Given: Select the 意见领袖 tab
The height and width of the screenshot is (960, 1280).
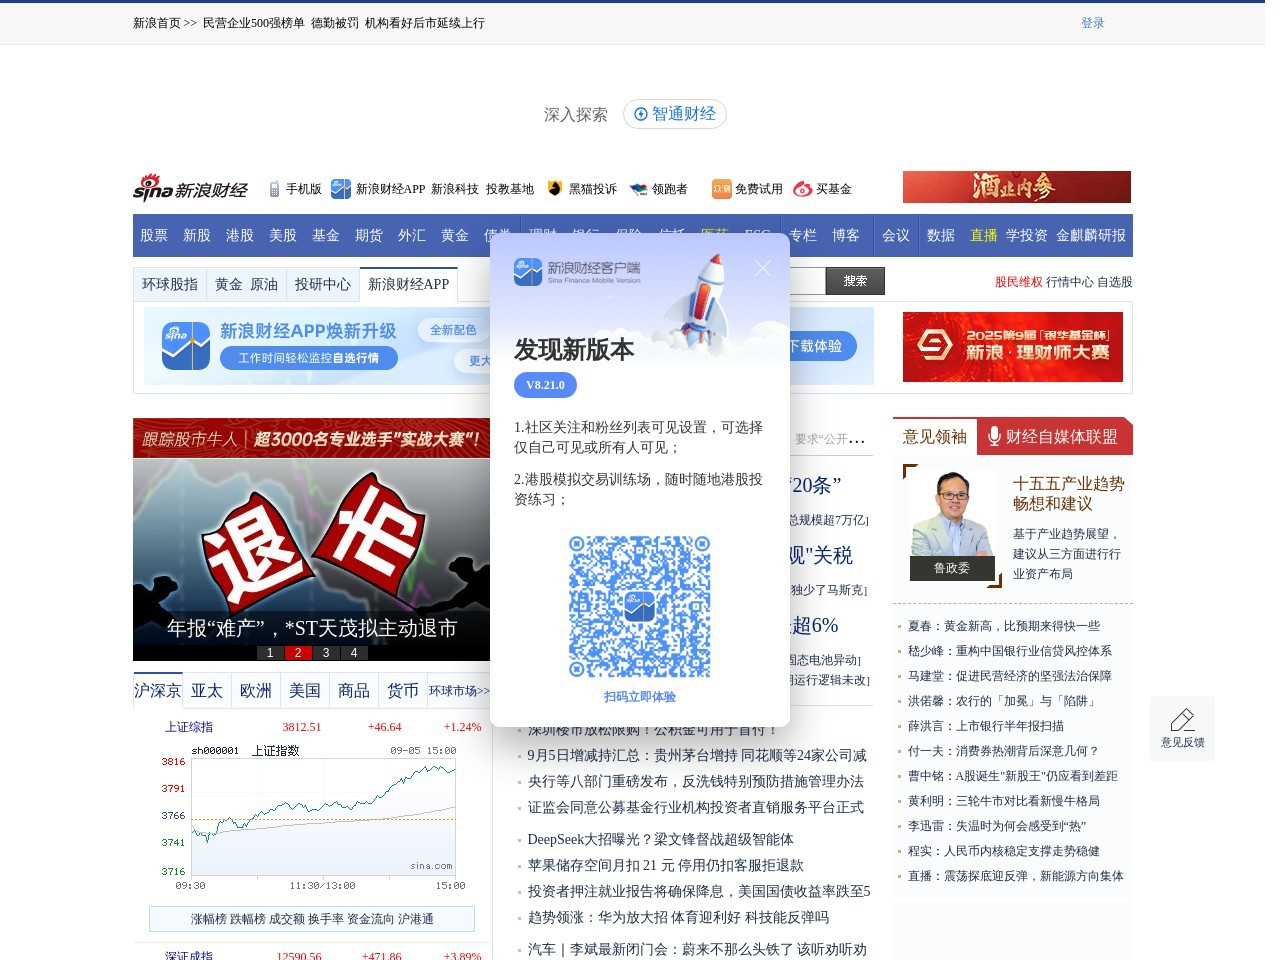Looking at the screenshot, I should (x=935, y=436).
